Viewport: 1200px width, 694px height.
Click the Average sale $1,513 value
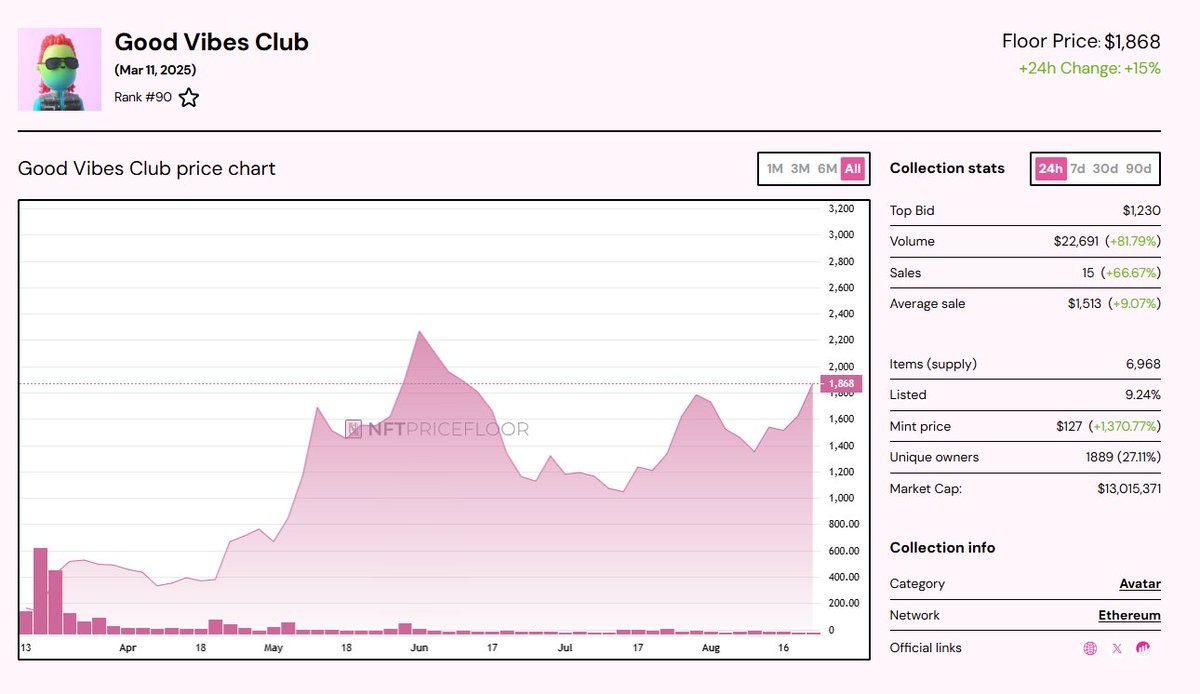click(1085, 304)
